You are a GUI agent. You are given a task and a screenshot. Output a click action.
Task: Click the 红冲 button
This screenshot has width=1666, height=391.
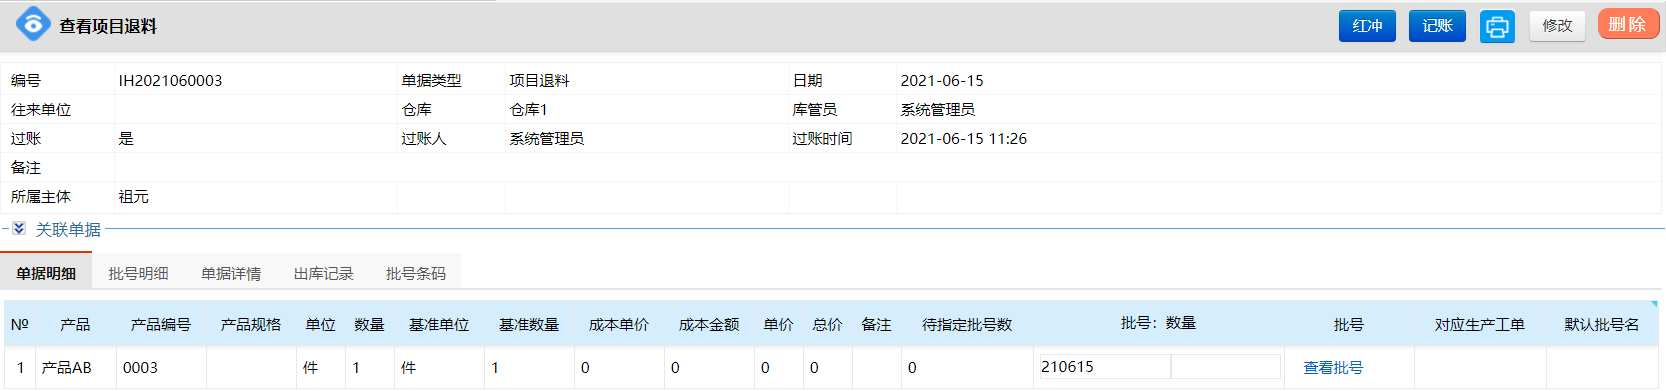click(1367, 26)
